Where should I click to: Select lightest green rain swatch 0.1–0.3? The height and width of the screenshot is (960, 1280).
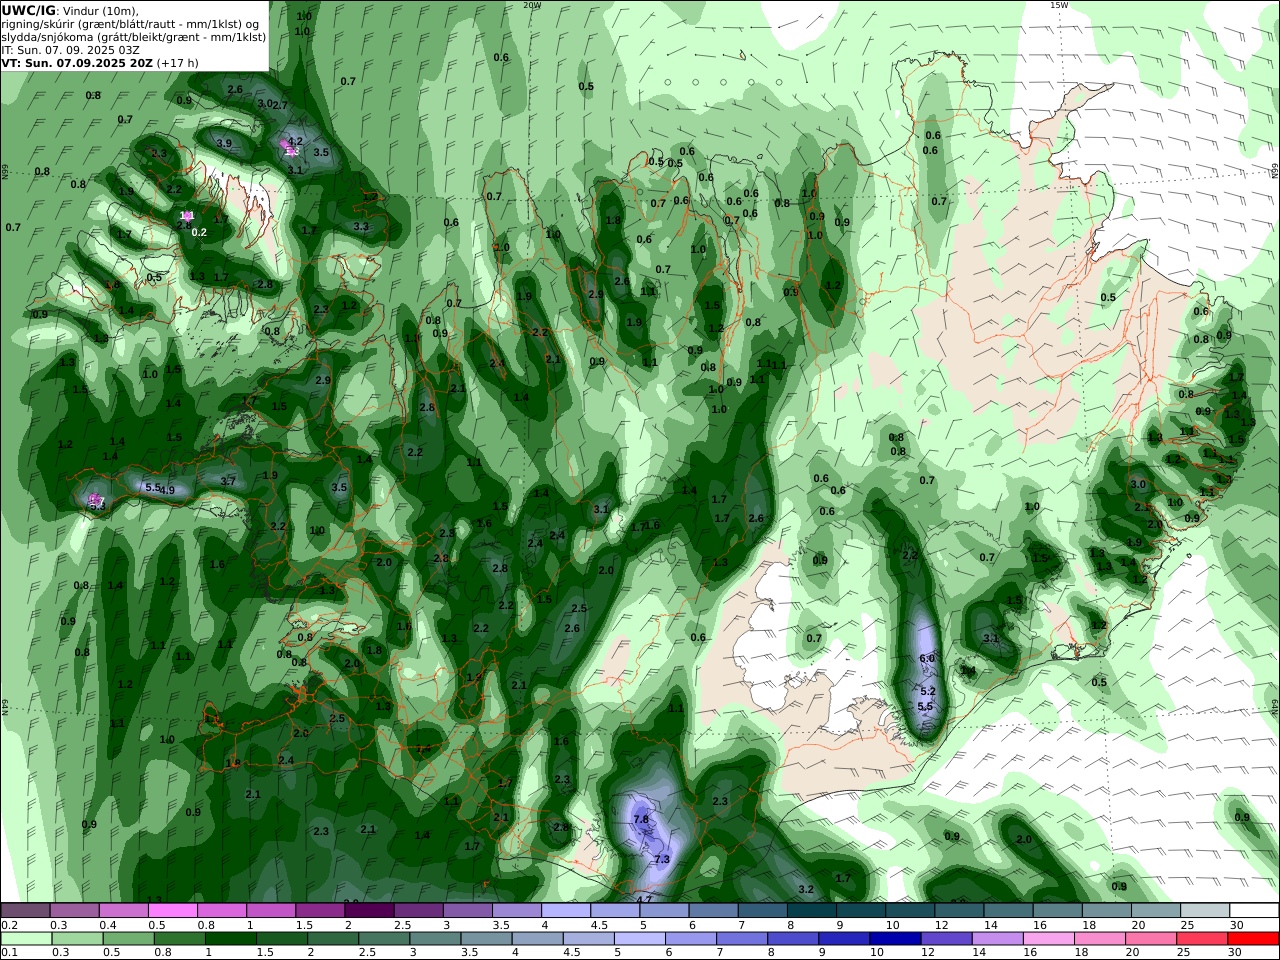tap(26, 939)
